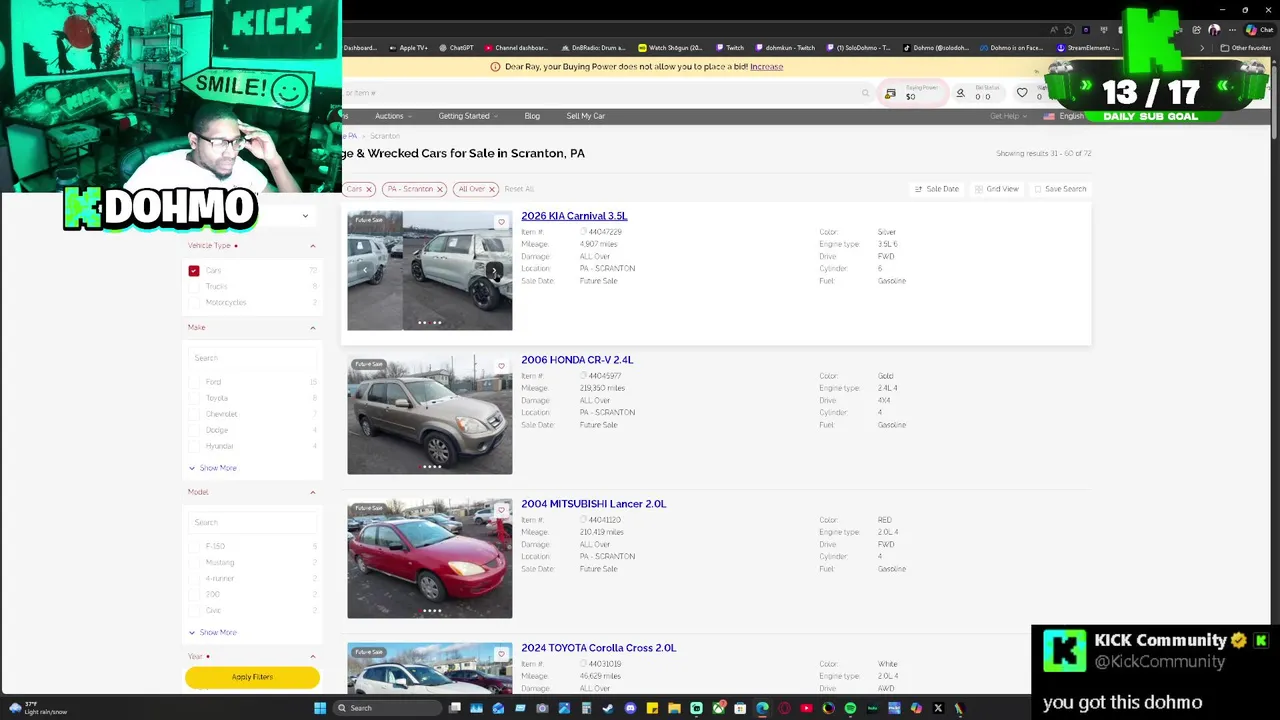The width and height of the screenshot is (1280, 720).
Task: Open the Auctions dropdown menu
Action: [x=392, y=116]
